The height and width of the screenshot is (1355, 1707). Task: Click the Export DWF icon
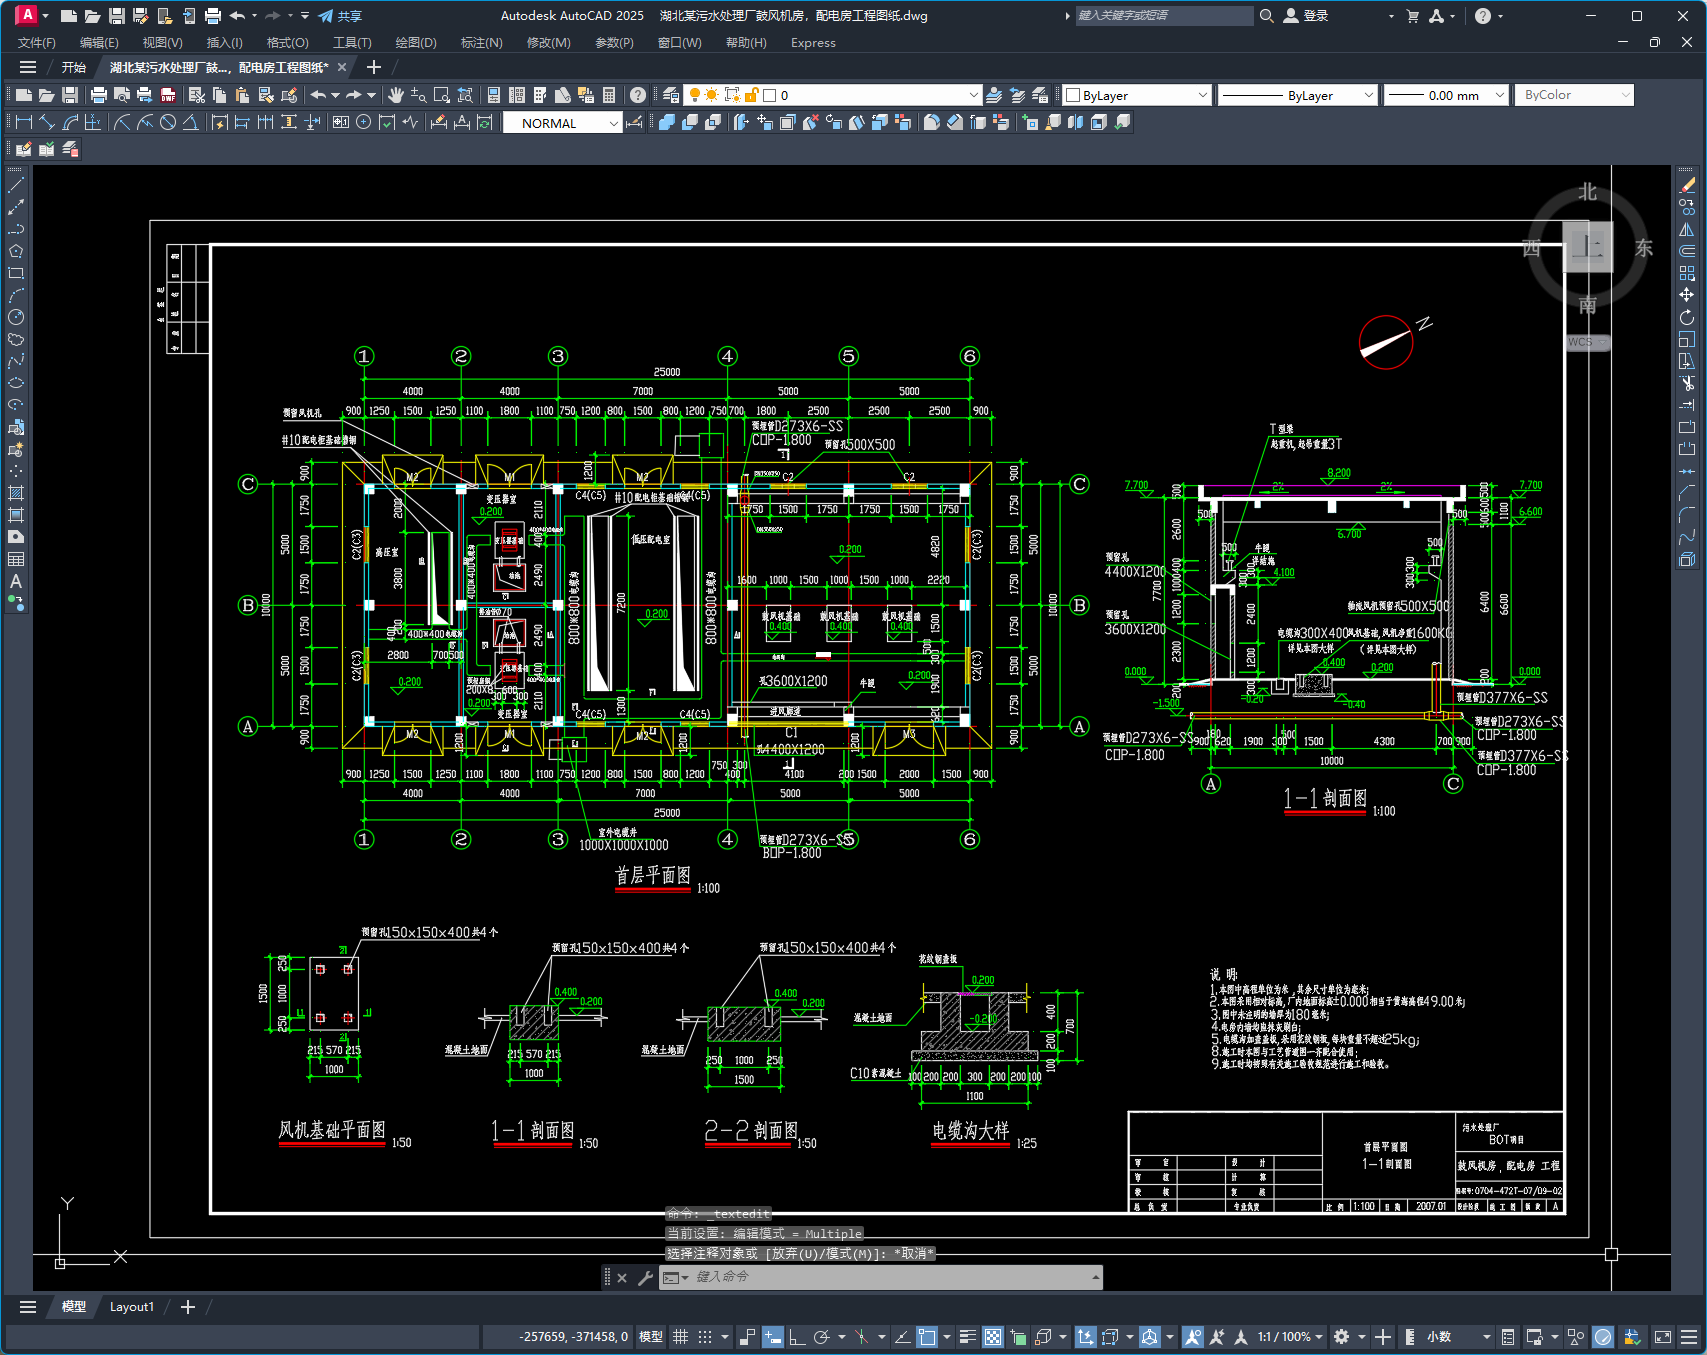[168, 95]
